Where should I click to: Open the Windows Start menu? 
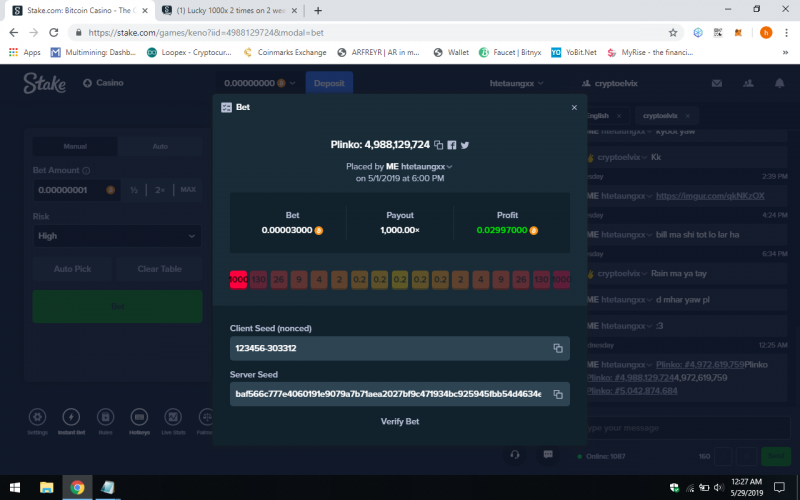[x=15, y=487]
